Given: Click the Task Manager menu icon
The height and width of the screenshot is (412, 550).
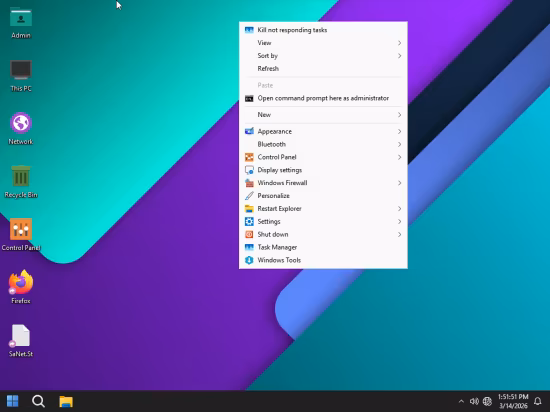Looking at the screenshot, I should pos(249,248).
